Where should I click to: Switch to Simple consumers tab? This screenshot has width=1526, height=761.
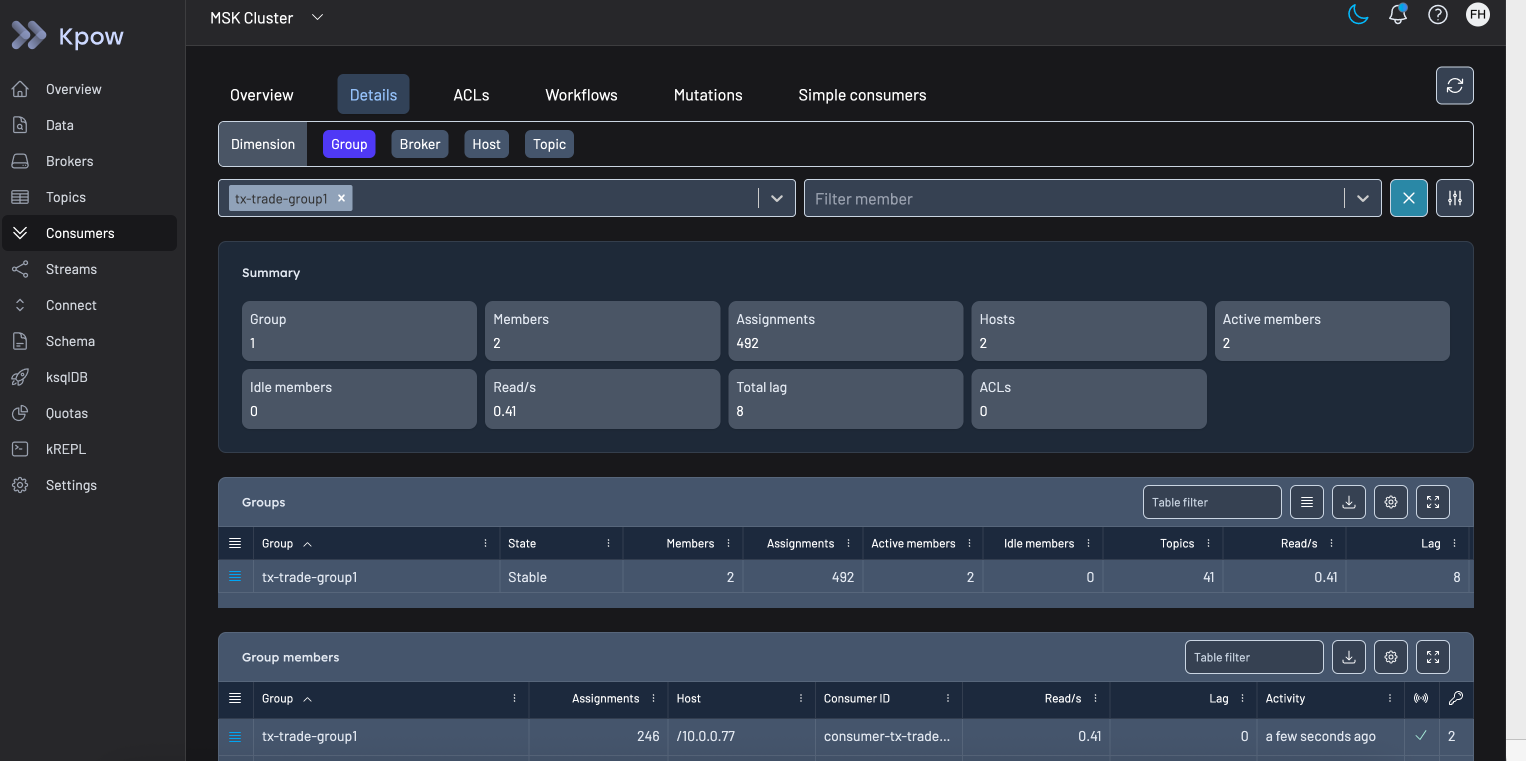click(862, 95)
